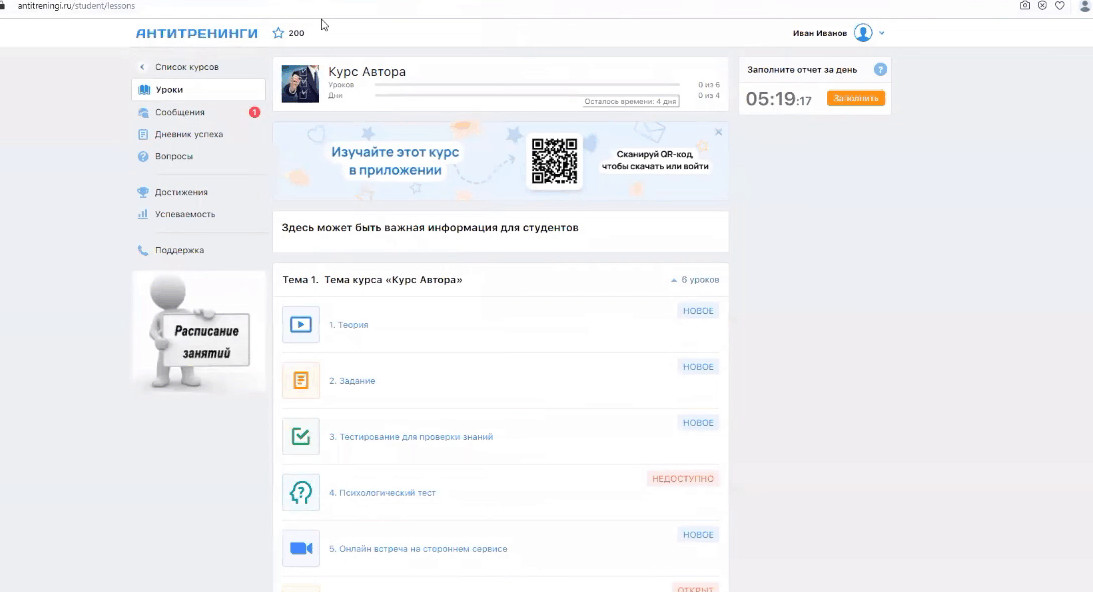
Task: Open the lesson link 1. Теория
Action: tap(349, 325)
